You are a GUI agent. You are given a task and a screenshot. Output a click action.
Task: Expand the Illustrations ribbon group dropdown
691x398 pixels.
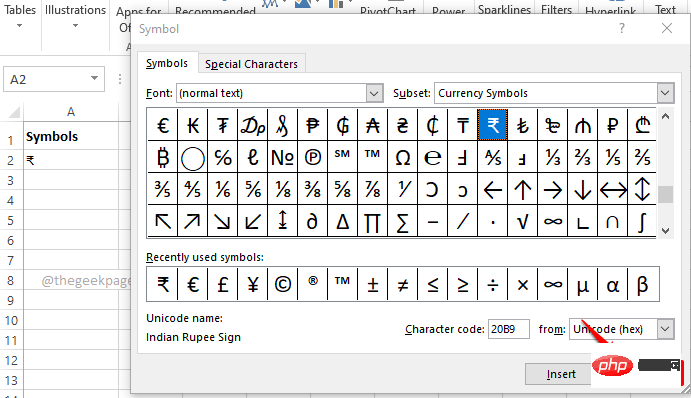tap(75, 26)
